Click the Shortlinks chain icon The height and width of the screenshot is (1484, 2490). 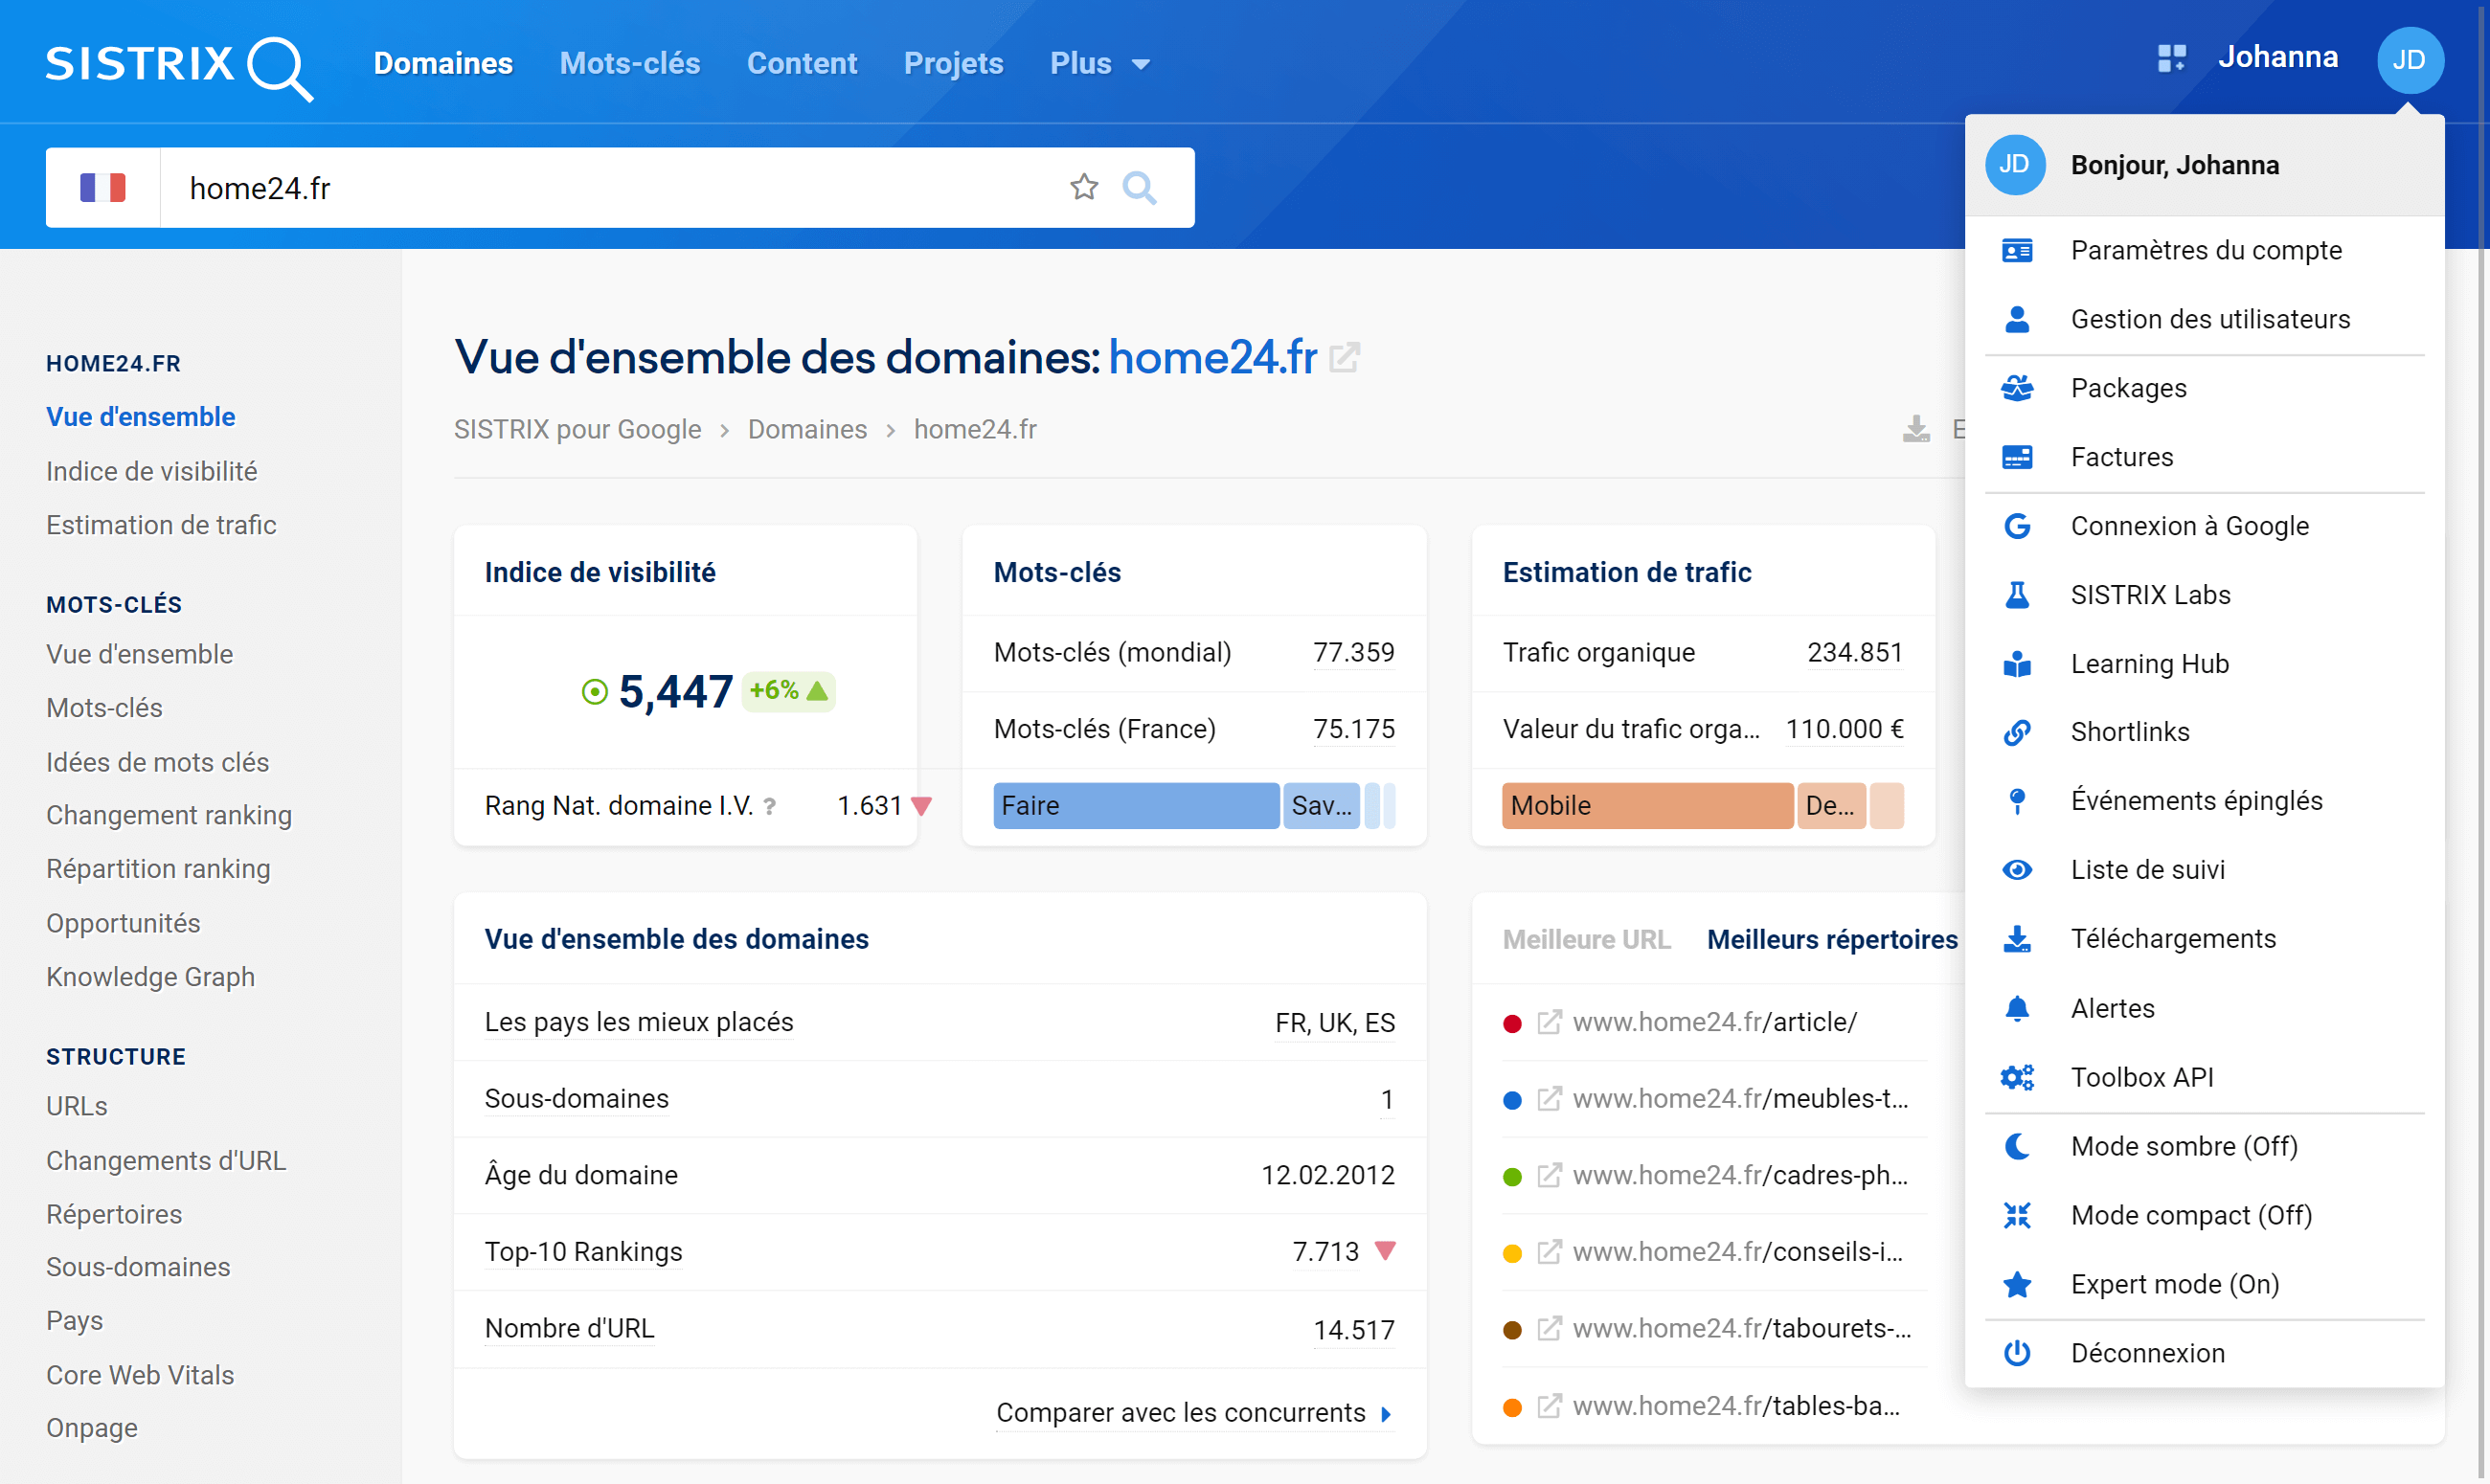(x=2017, y=732)
